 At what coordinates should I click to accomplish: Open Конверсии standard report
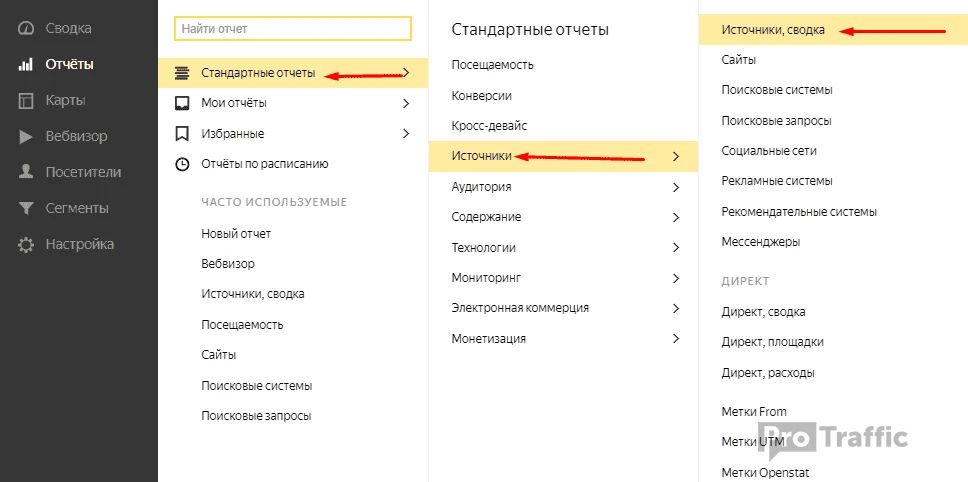482,96
